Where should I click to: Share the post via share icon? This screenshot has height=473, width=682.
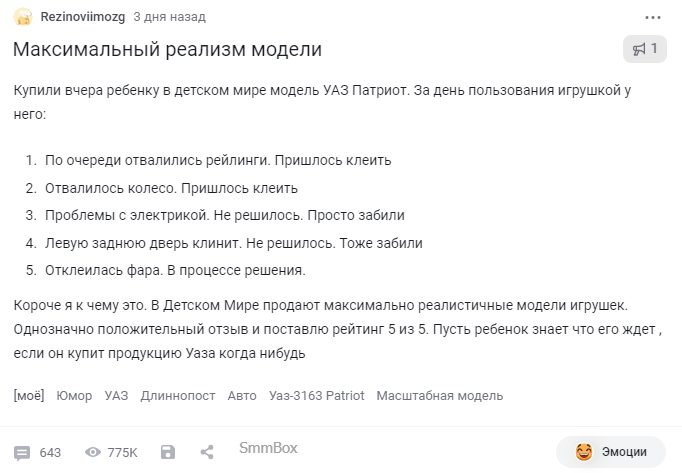[x=207, y=452]
